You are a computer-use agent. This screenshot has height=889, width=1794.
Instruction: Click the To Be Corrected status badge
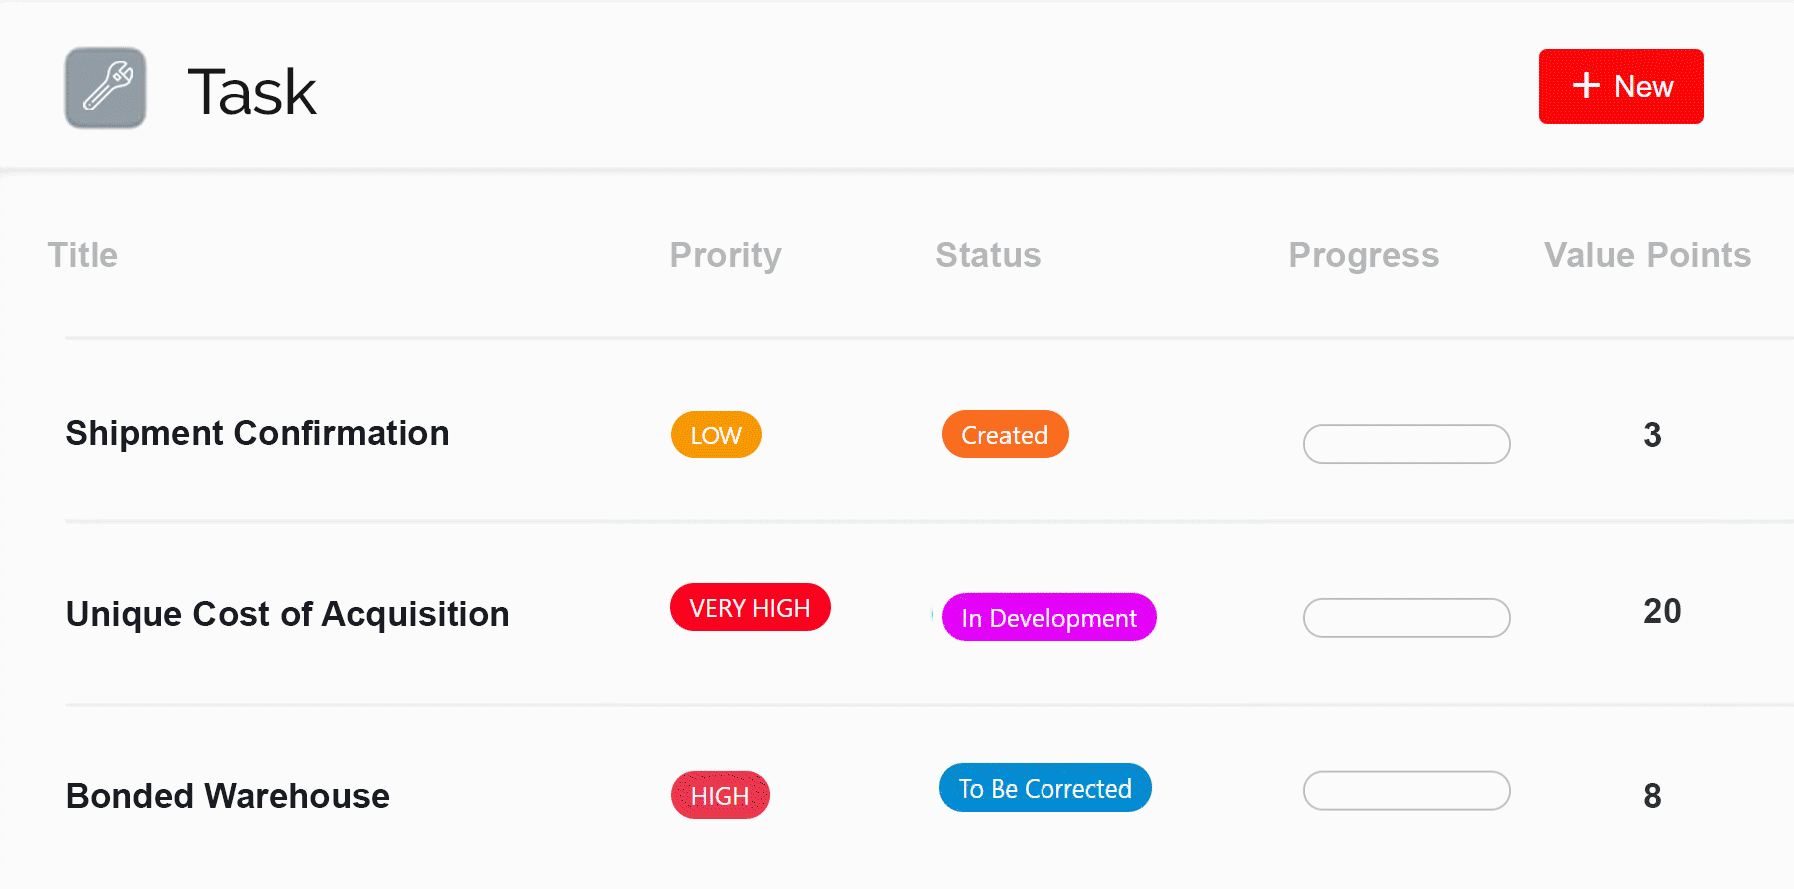point(1045,789)
